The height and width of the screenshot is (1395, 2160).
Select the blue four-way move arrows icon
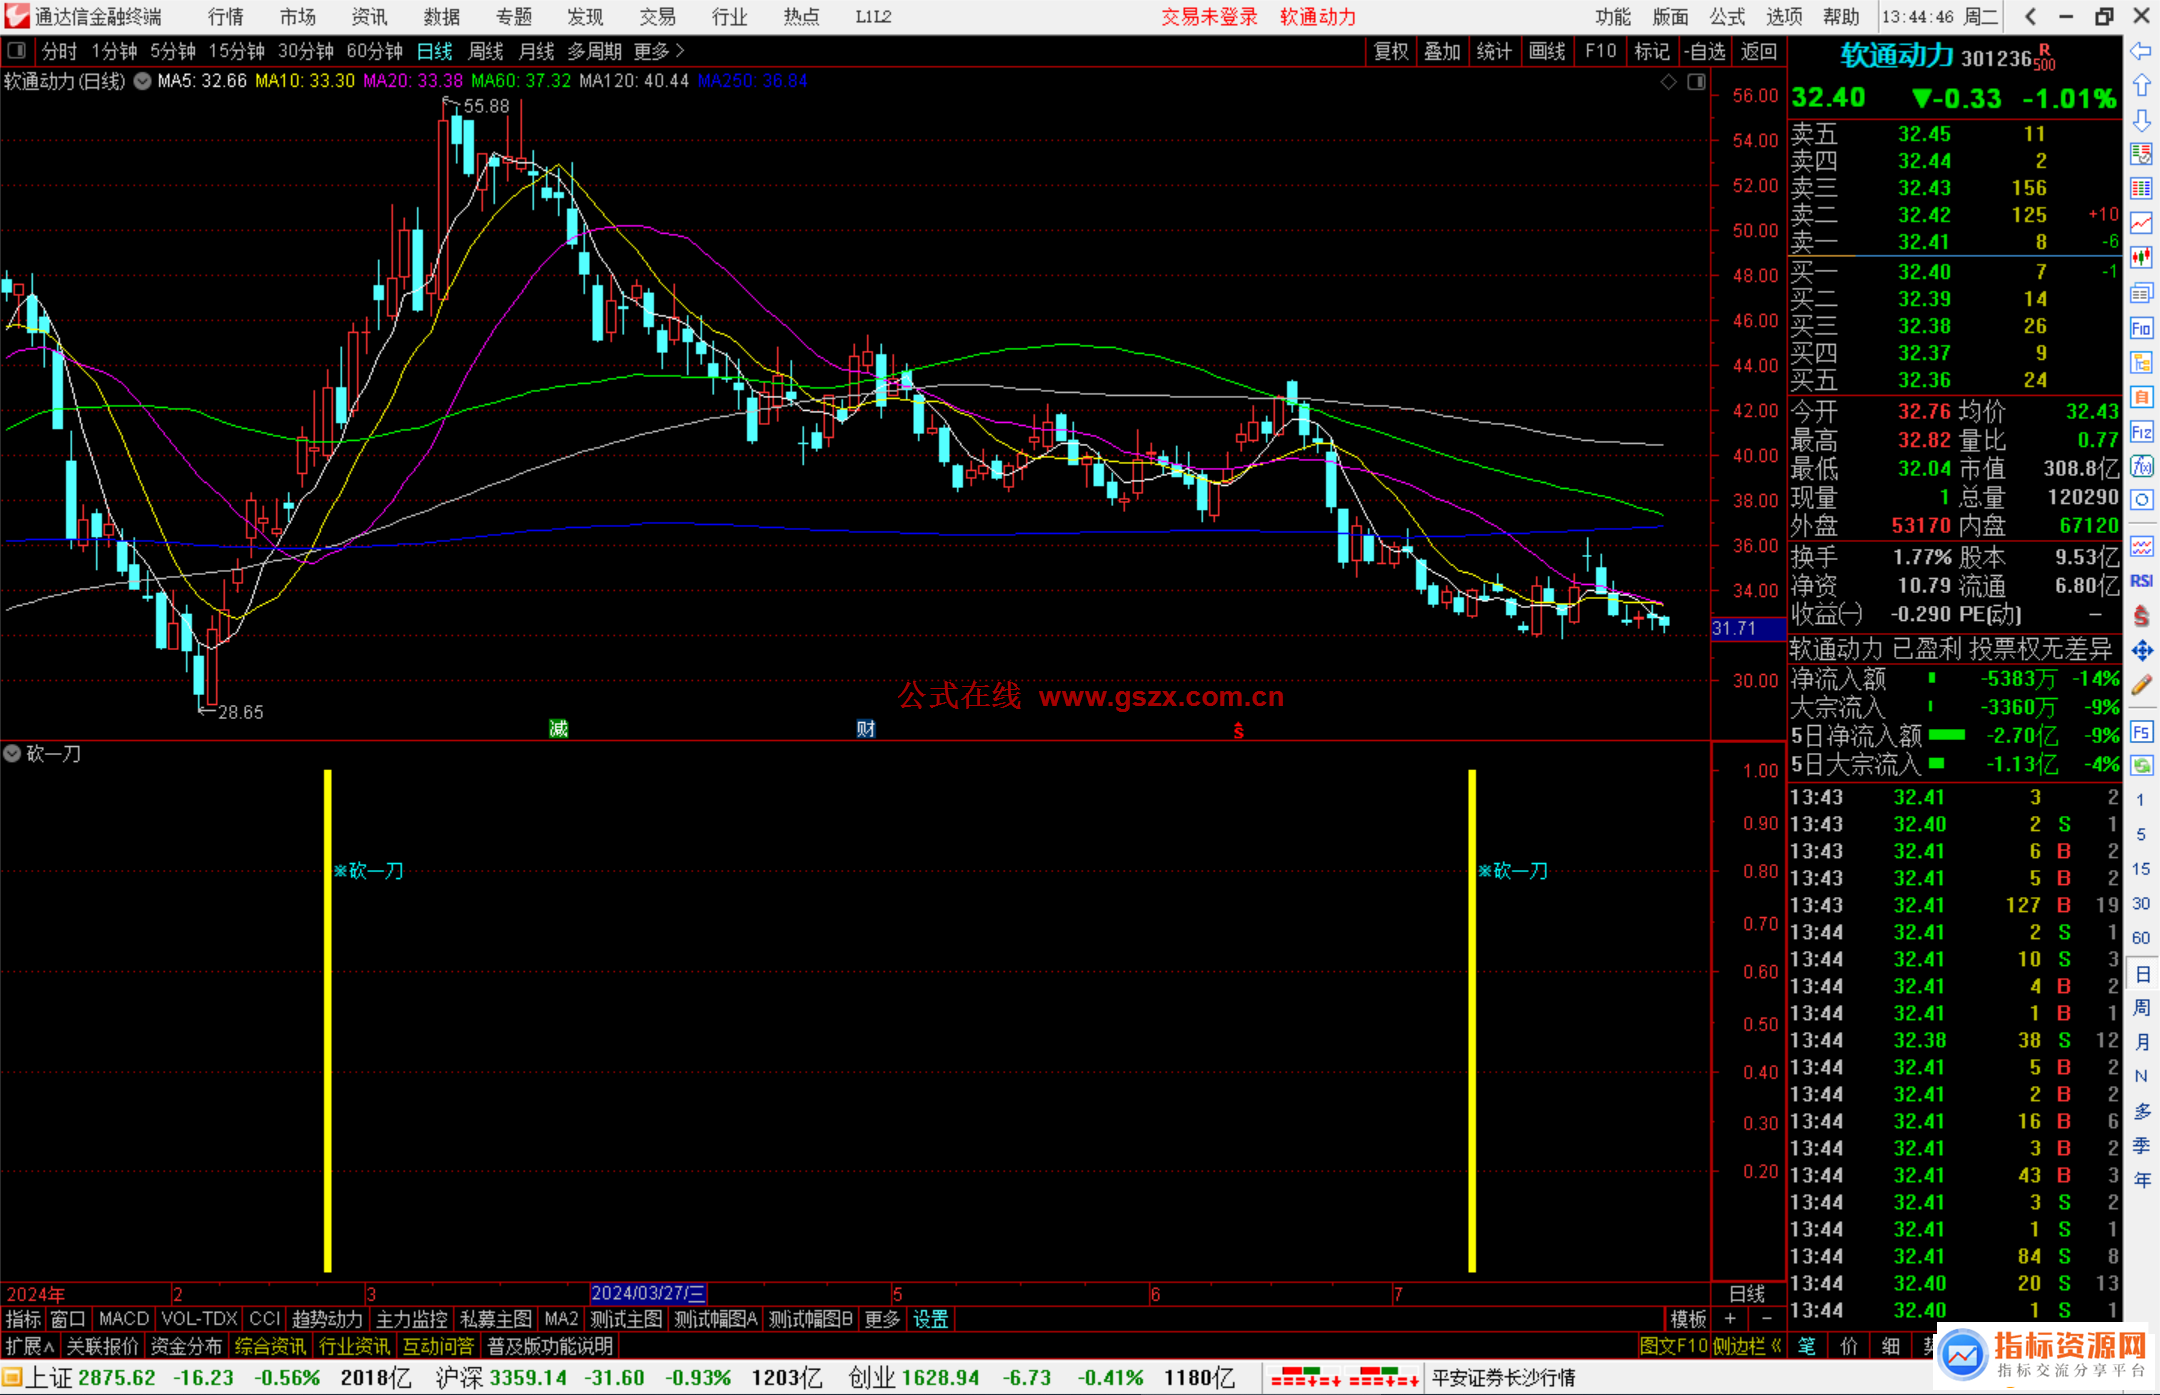[x=2141, y=651]
